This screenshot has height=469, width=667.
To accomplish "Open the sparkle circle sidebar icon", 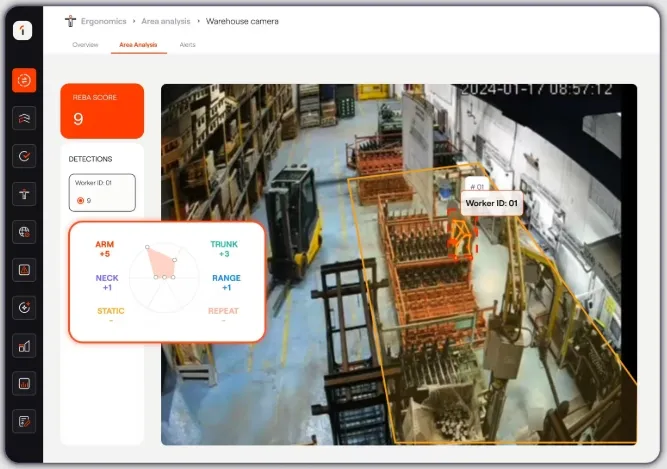I will [x=24, y=307].
